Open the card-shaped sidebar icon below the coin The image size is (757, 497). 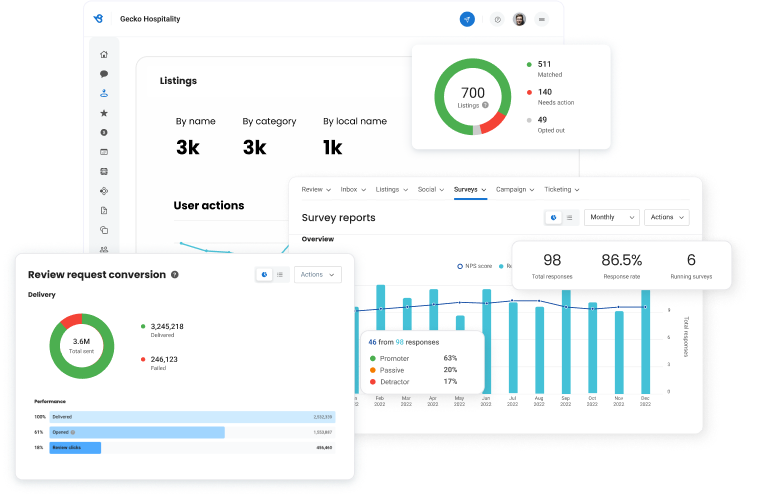[x=104, y=152]
